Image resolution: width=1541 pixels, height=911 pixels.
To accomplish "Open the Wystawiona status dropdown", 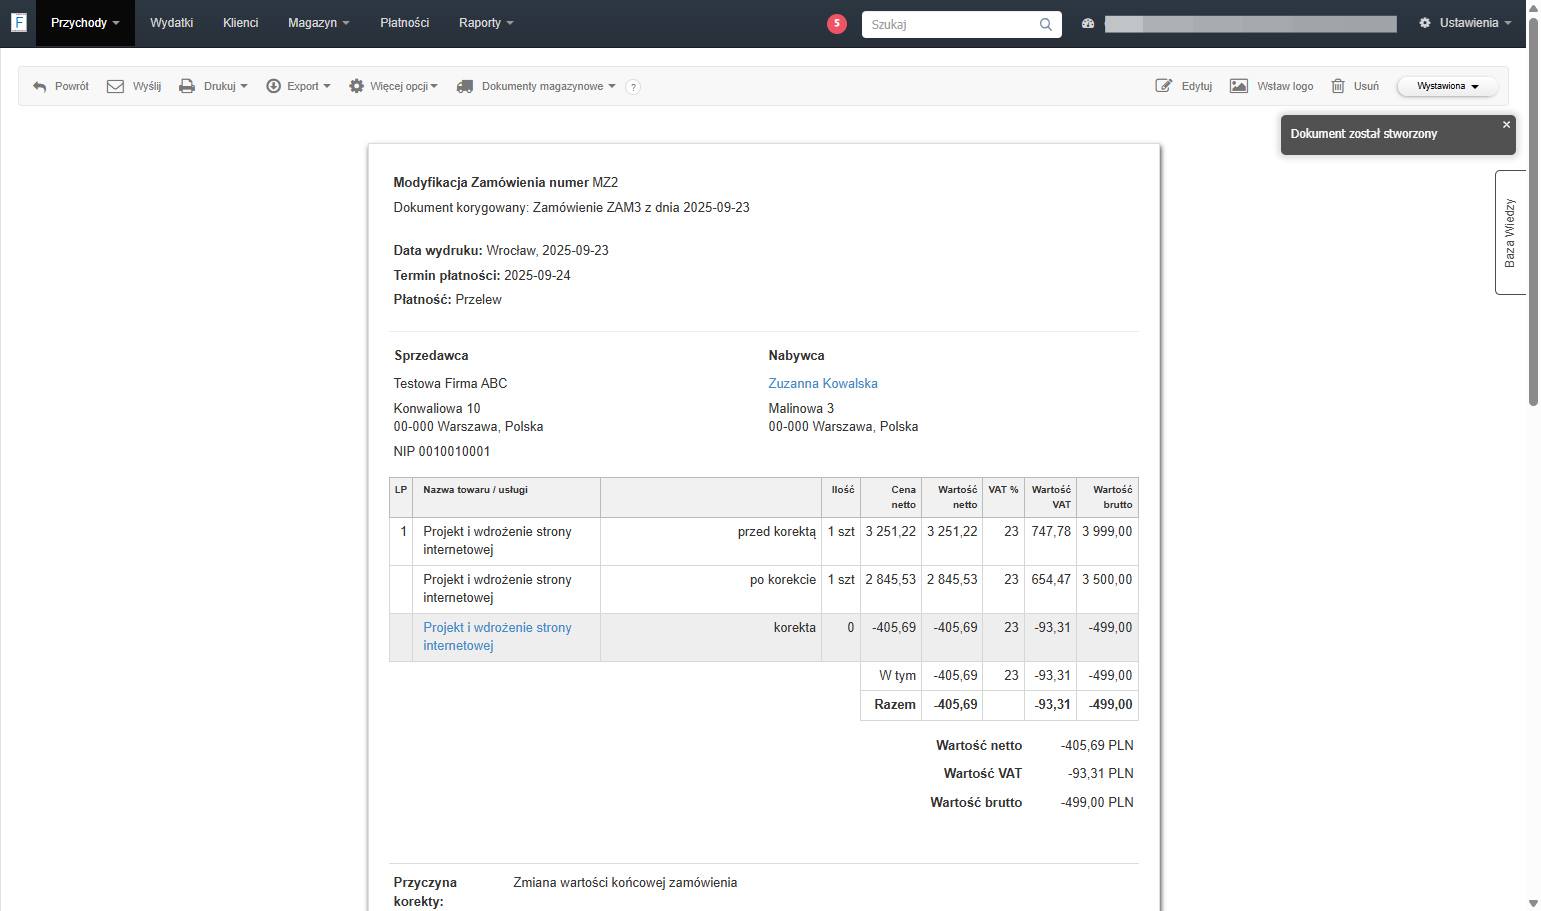I will 1447,86.
